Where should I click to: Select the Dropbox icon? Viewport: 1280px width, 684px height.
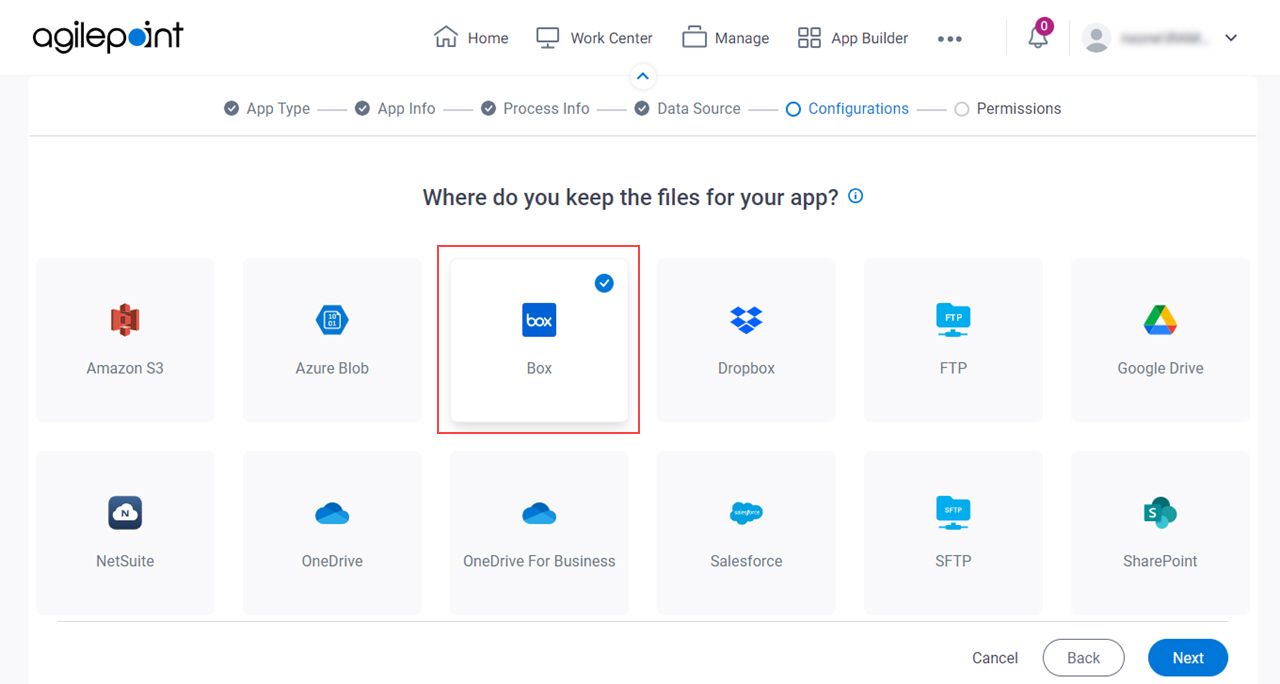click(x=746, y=320)
